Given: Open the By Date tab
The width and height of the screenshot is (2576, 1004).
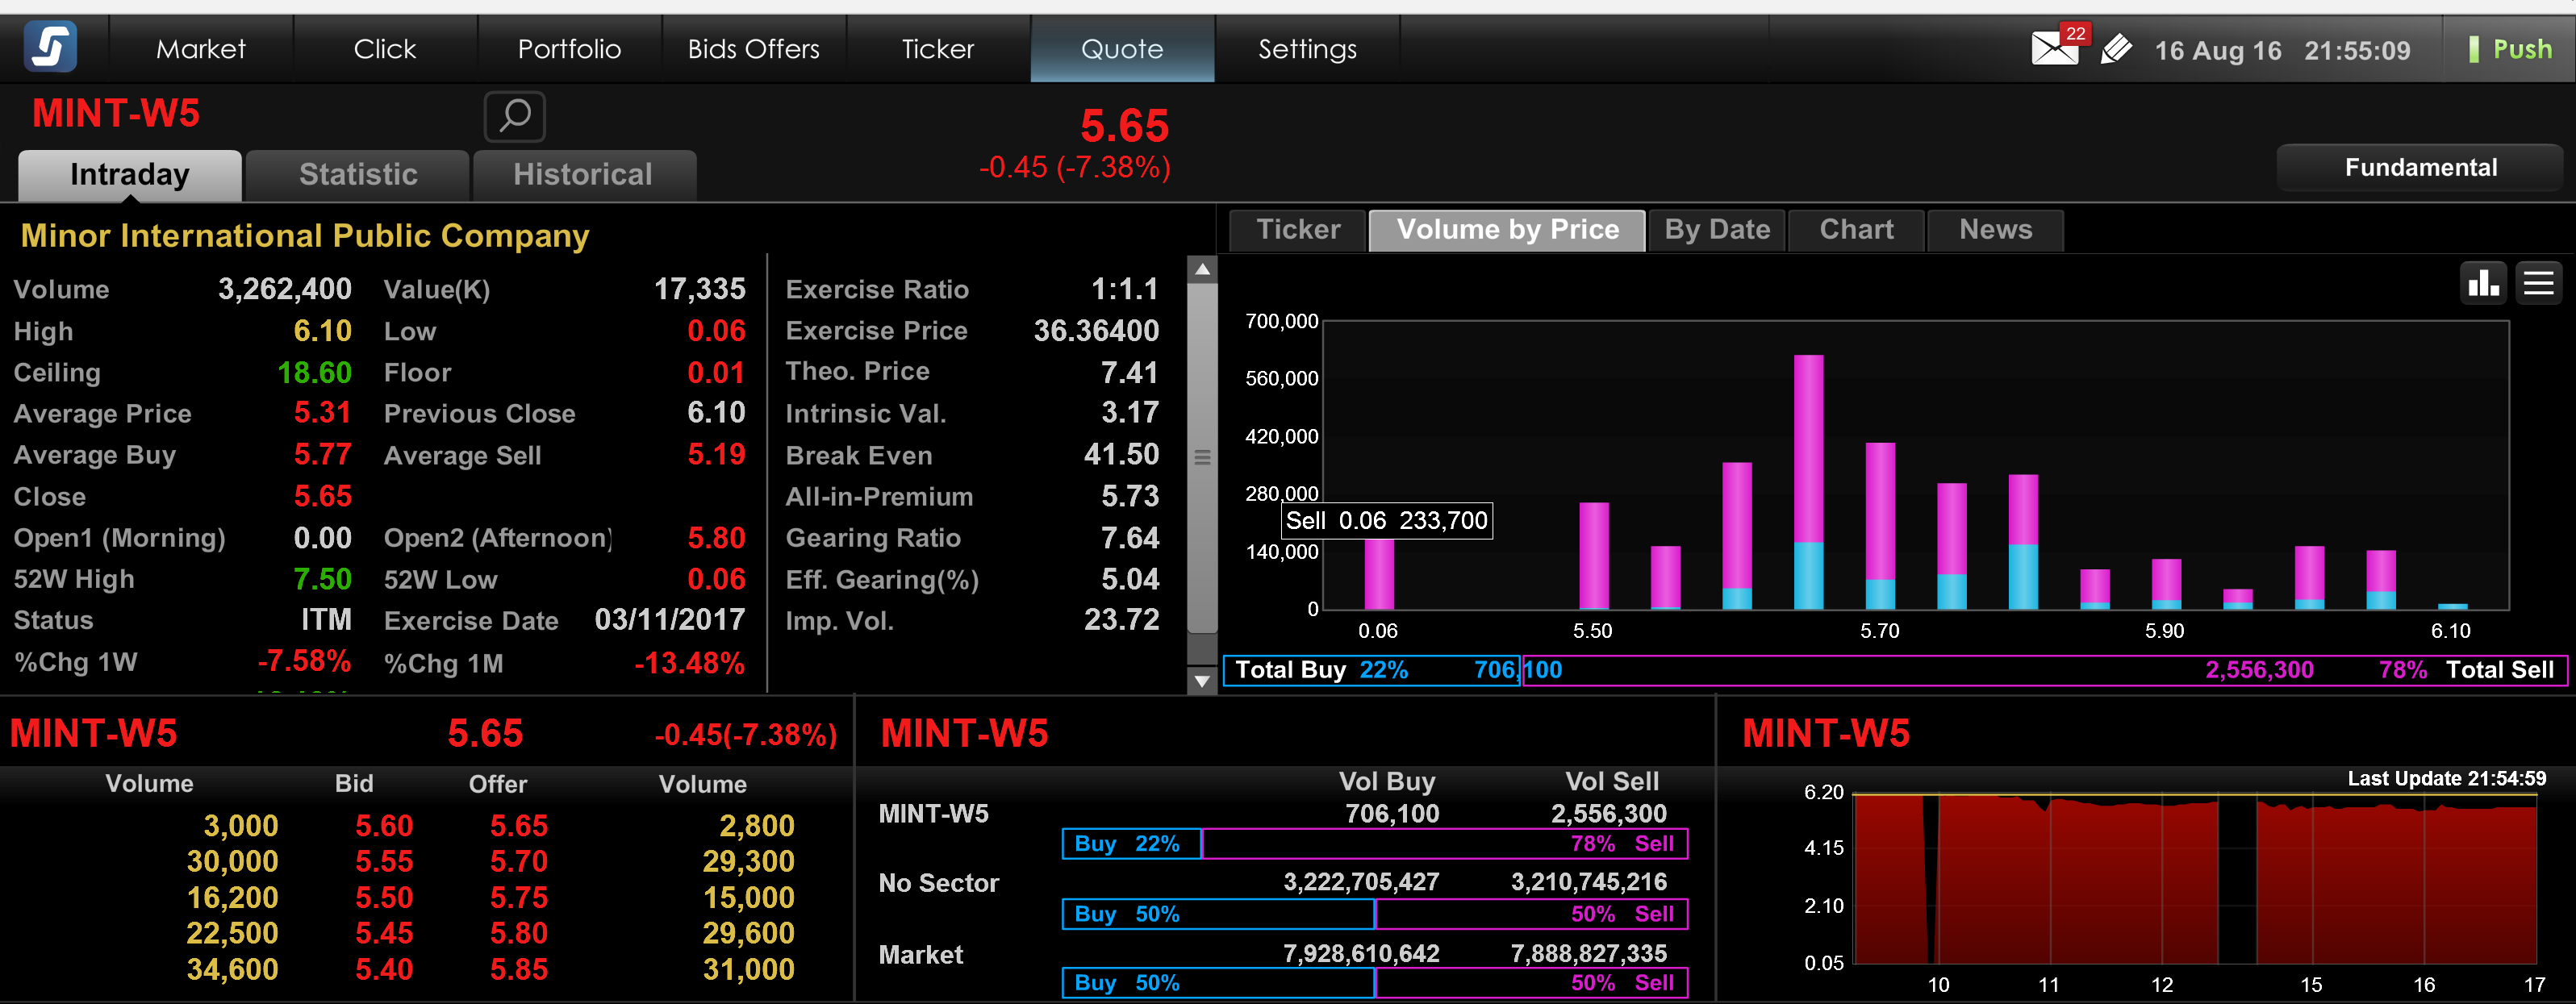Looking at the screenshot, I should click(1716, 230).
